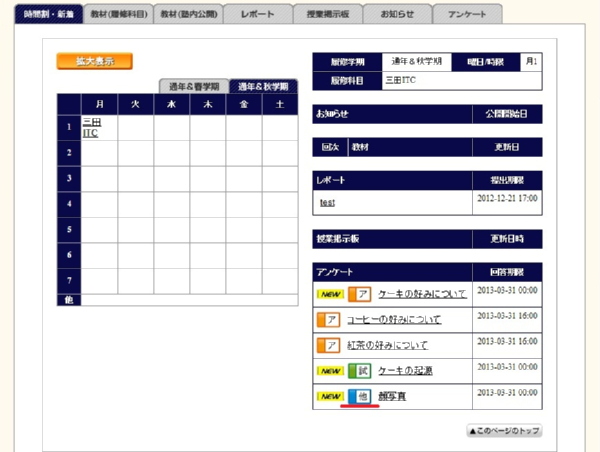Screen dimensions: 600x452
Task: Click the NEW badge on ケーキの起源 row
Action: tap(331, 371)
